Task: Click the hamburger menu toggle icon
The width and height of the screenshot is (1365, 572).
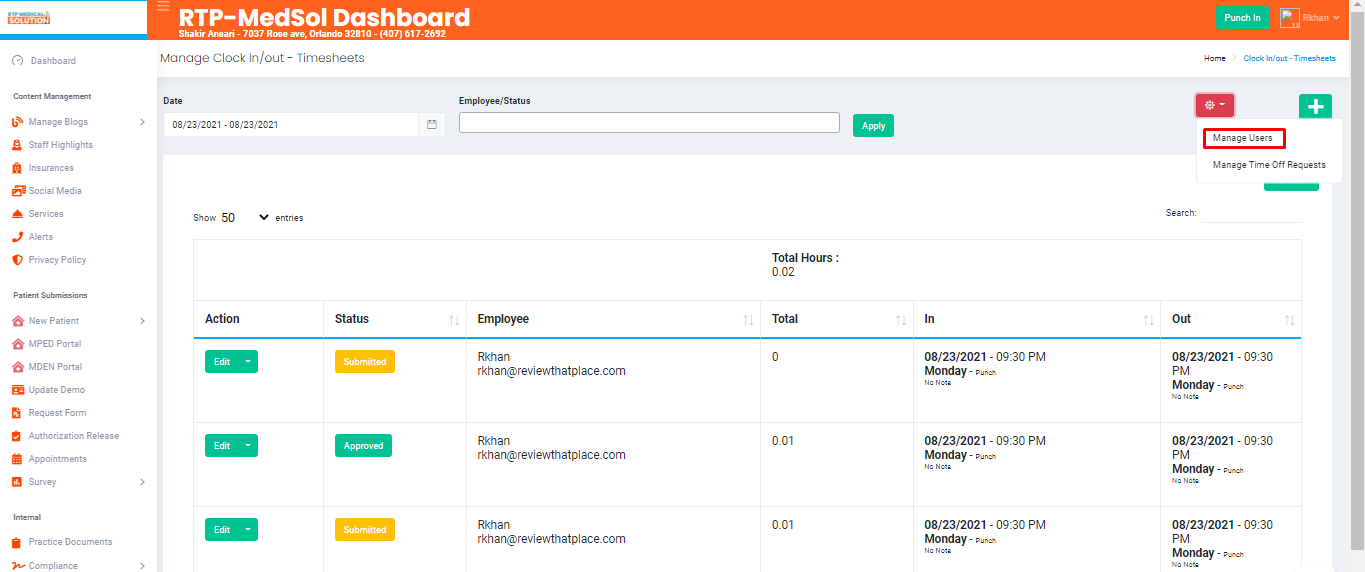Action: (163, 6)
